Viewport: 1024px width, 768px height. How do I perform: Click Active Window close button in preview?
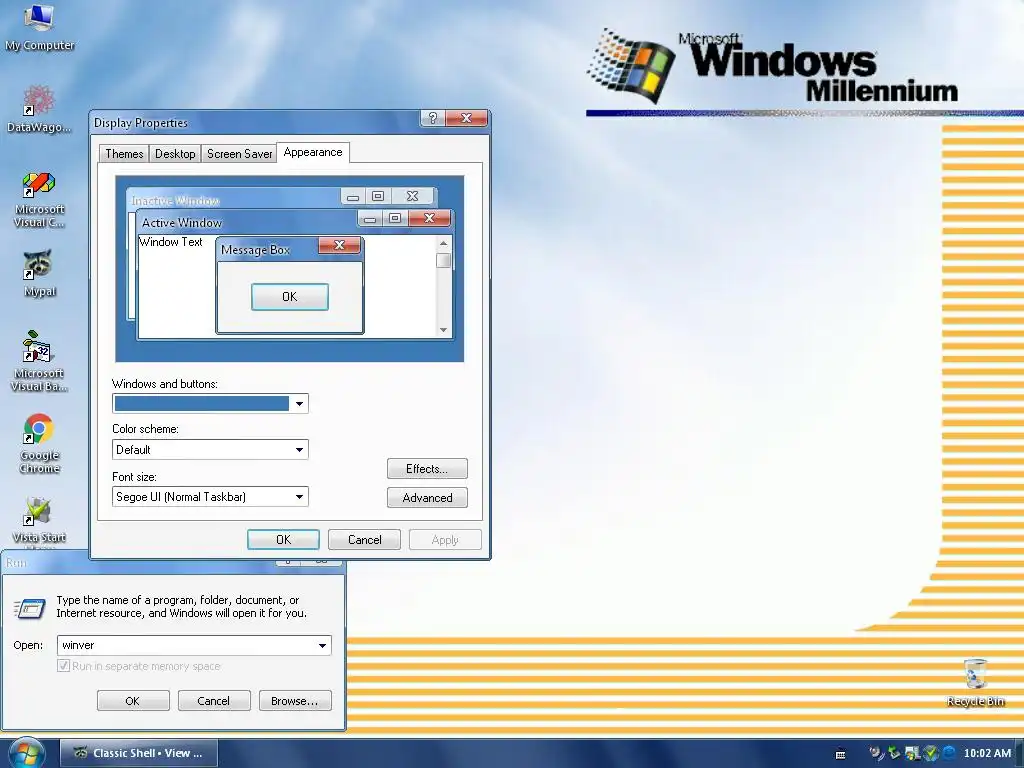tap(429, 218)
